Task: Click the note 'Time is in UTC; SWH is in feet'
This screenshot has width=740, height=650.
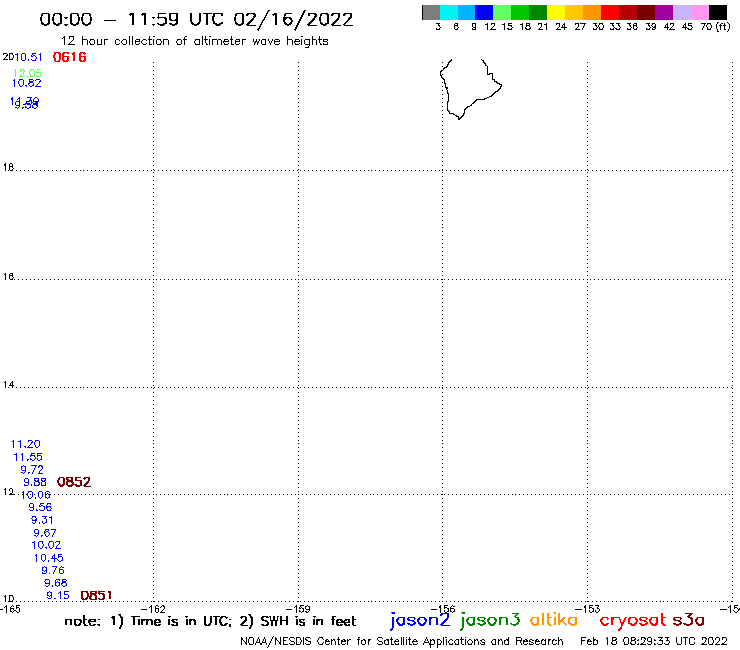Action: click(x=210, y=621)
